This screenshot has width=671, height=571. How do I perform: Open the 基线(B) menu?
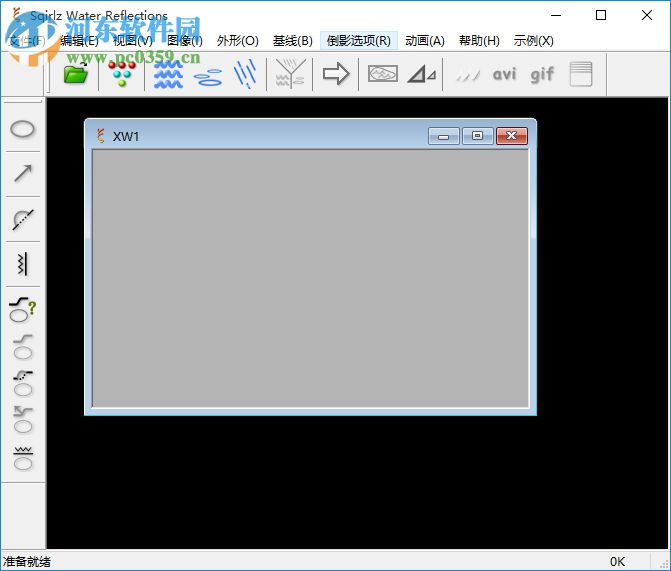click(293, 41)
